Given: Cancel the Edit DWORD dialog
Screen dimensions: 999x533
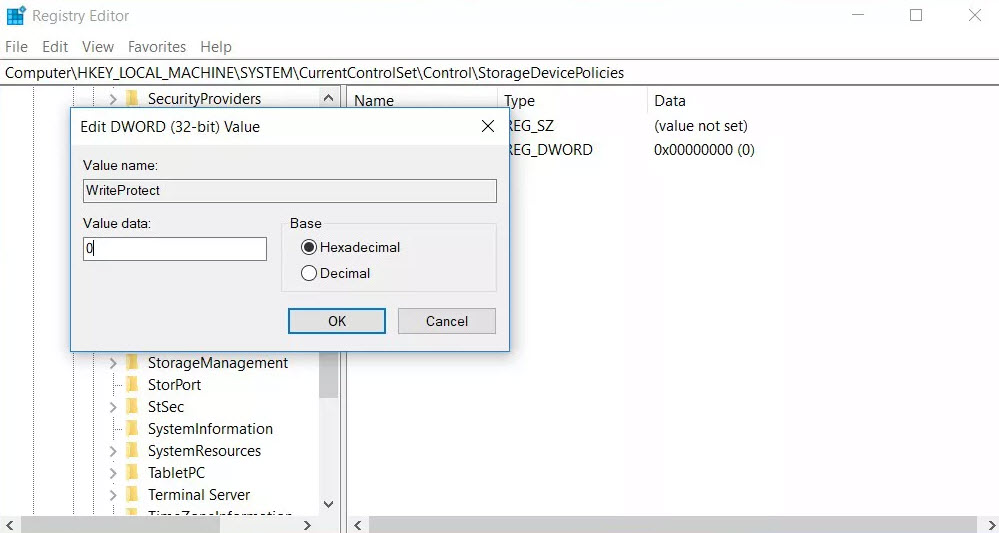Looking at the screenshot, I should pyautogui.click(x=447, y=321).
